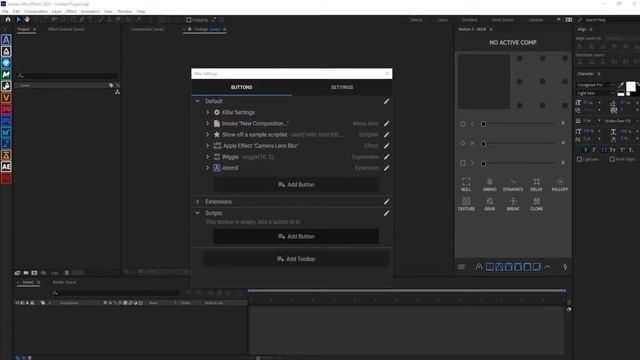
Task: Expand the Wiggle button row
Action: tap(207, 157)
